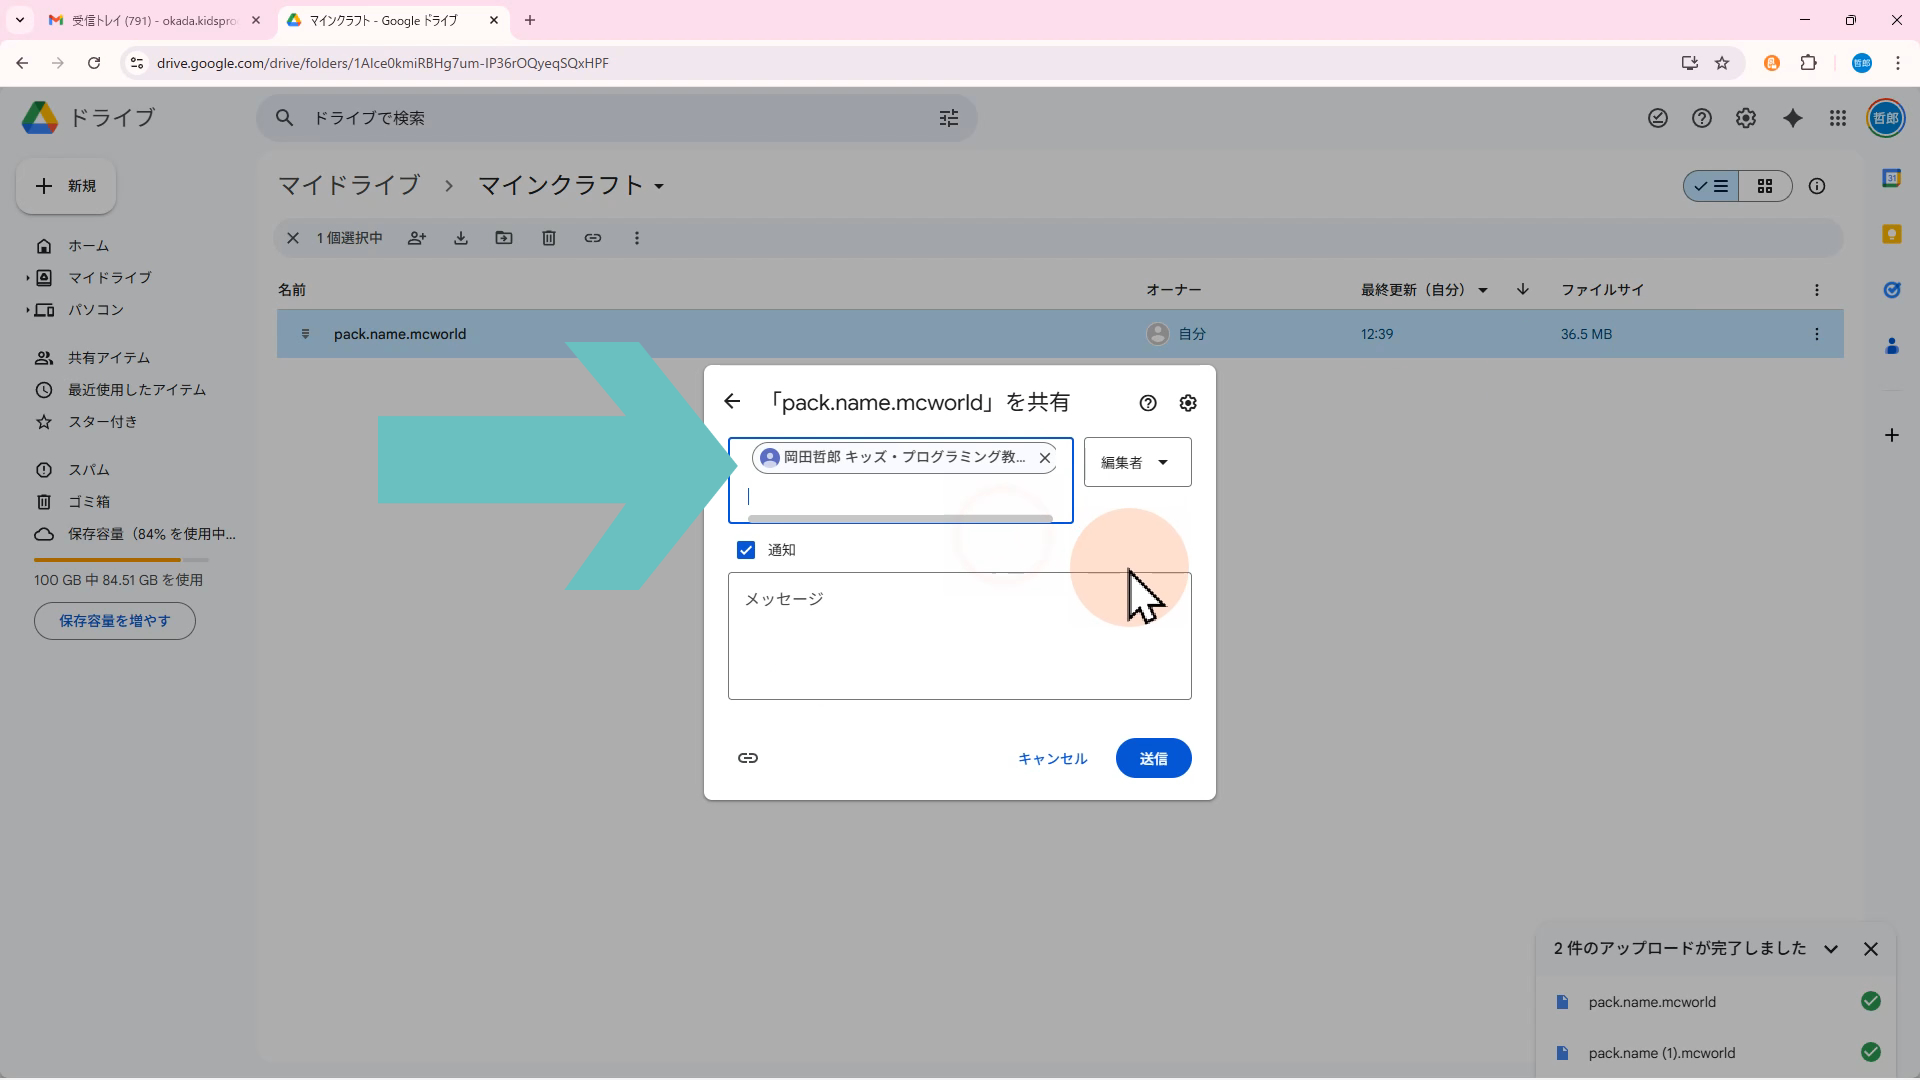1920x1080 pixels.
Task: Select the list layout view toggle
Action: tap(1711, 186)
